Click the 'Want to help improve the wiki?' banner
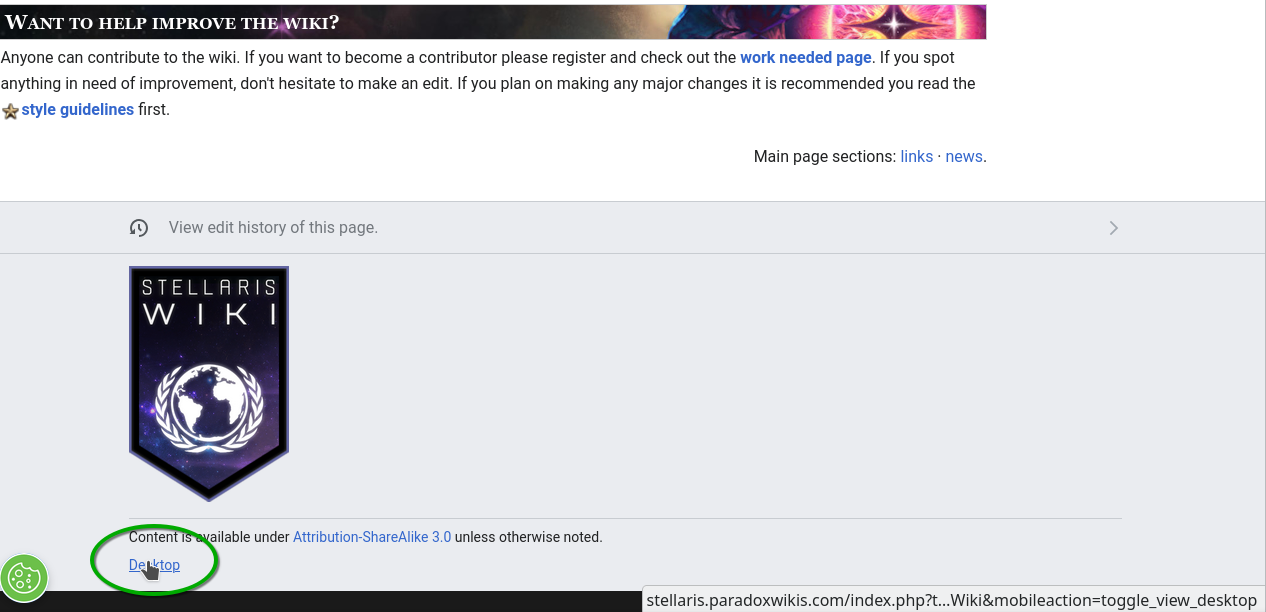The image size is (1266, 612). click(493, 22)
